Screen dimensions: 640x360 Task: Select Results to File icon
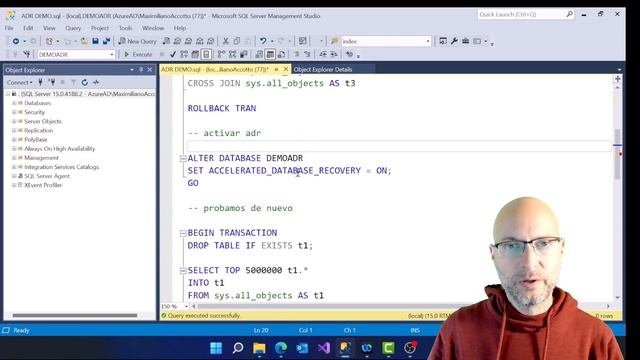point(281,54)
